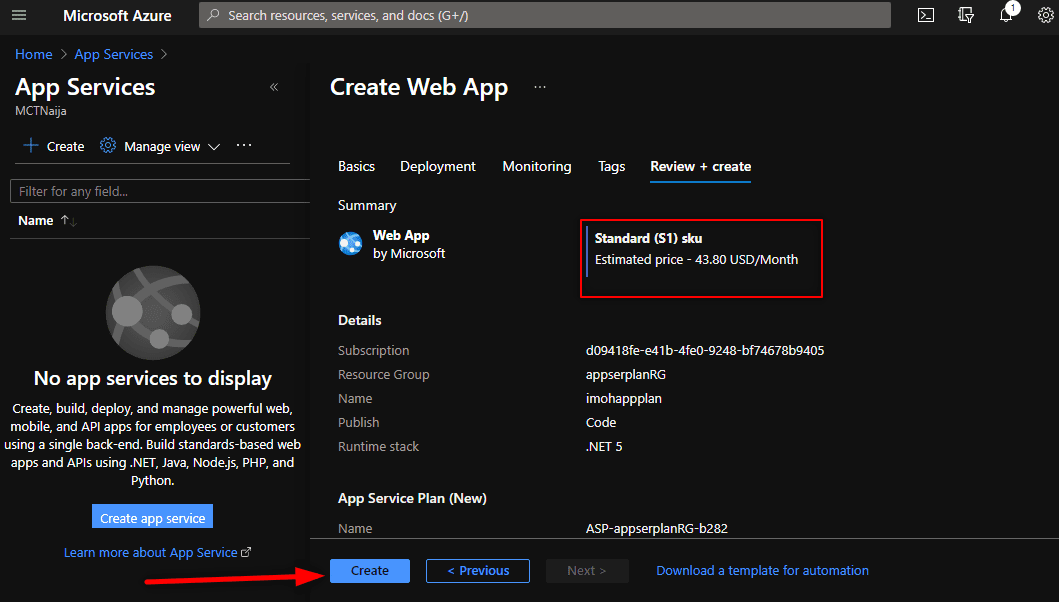Click Standard (S1) sku text

tap(648, 238)
